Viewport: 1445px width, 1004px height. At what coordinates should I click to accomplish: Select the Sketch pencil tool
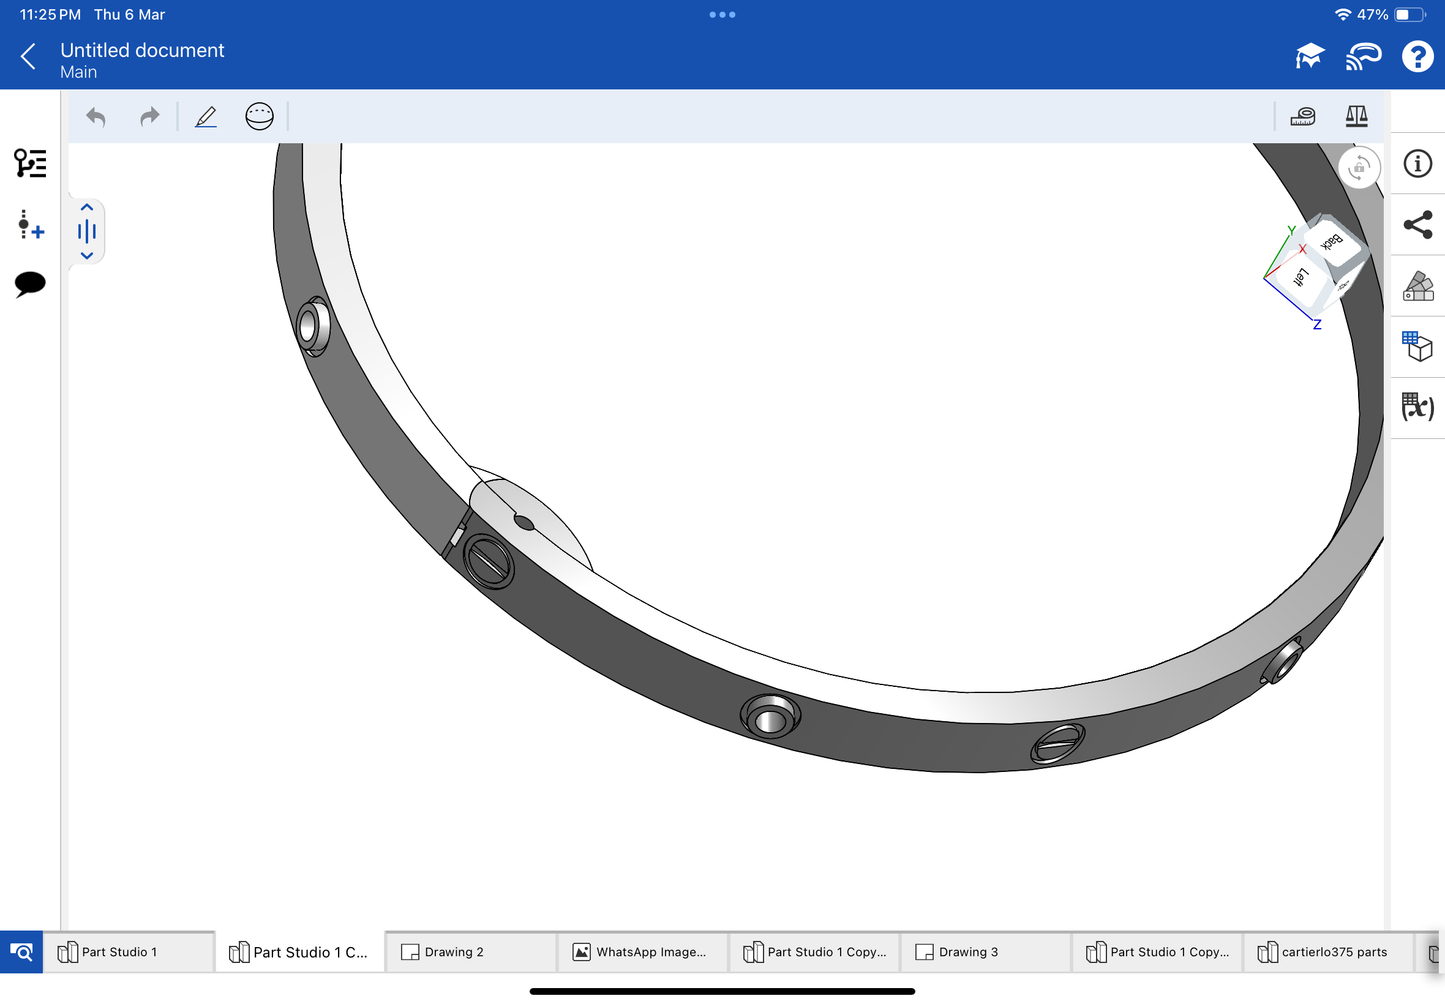[x=206, y=117]
